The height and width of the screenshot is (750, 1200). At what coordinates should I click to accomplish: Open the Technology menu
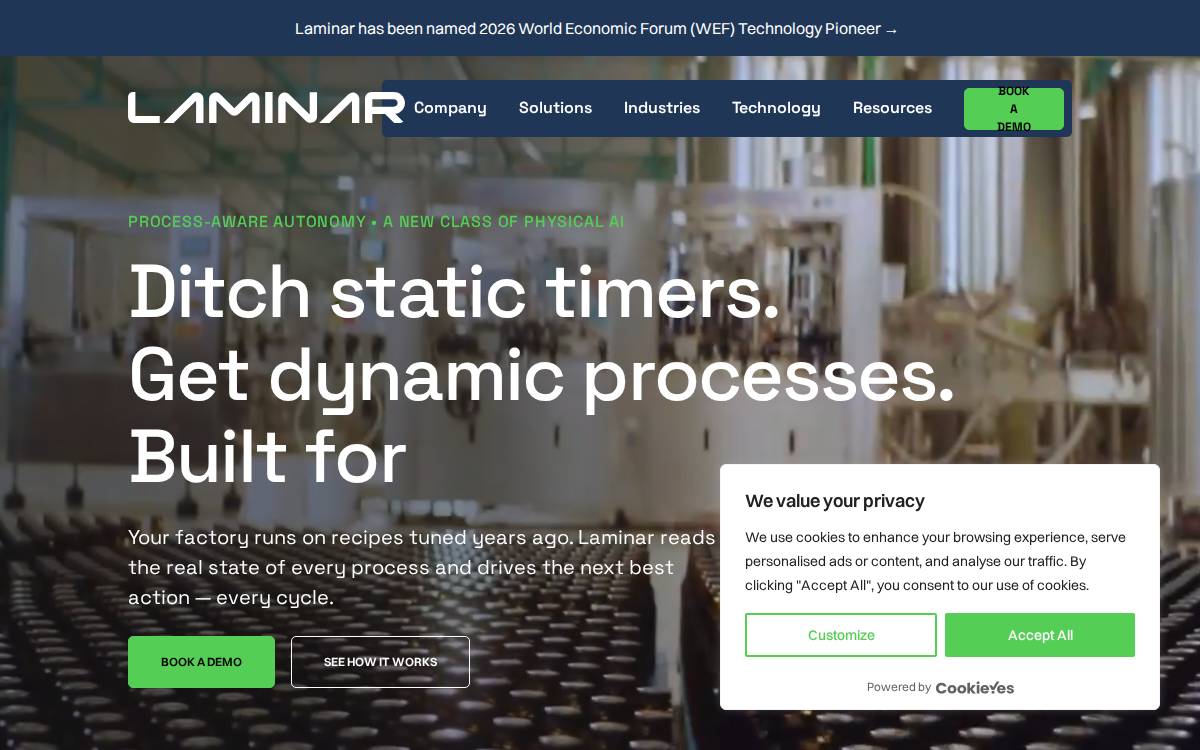pyautogui.click(x=776, y=108)
